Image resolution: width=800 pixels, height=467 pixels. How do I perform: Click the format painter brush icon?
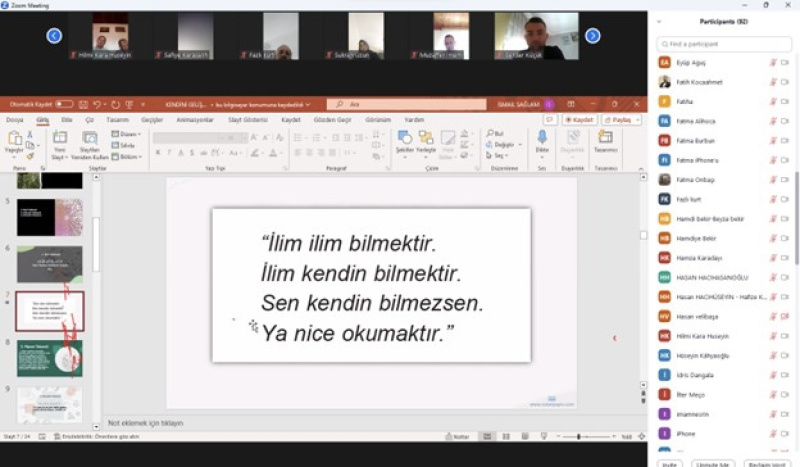30,156
